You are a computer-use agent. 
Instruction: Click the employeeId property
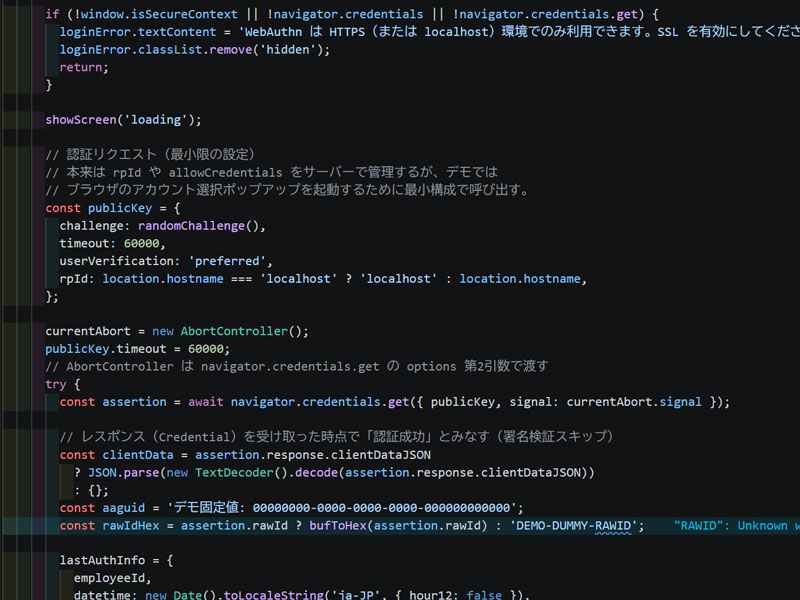pos(109,578)
